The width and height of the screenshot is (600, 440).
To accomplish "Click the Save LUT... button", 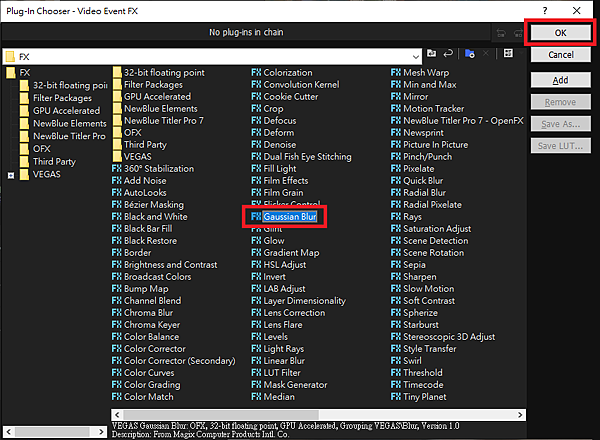I will (561, 146).
